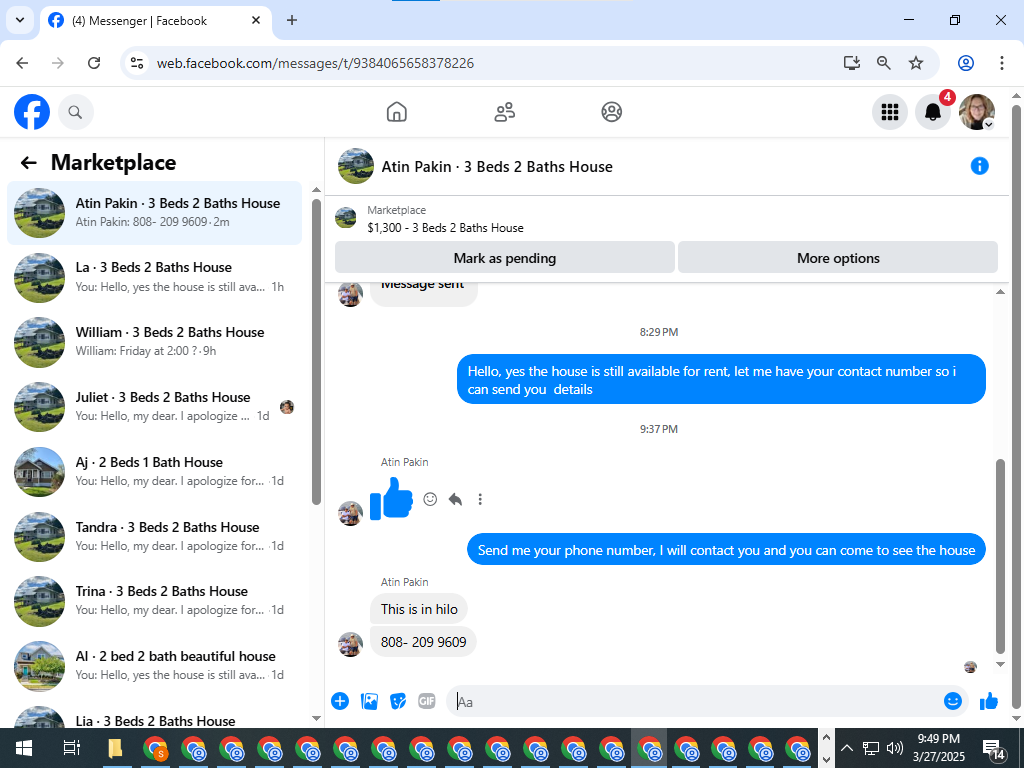Open More options for listing
The height and width of the screenshot is (768, 1024).
[838, 258]
